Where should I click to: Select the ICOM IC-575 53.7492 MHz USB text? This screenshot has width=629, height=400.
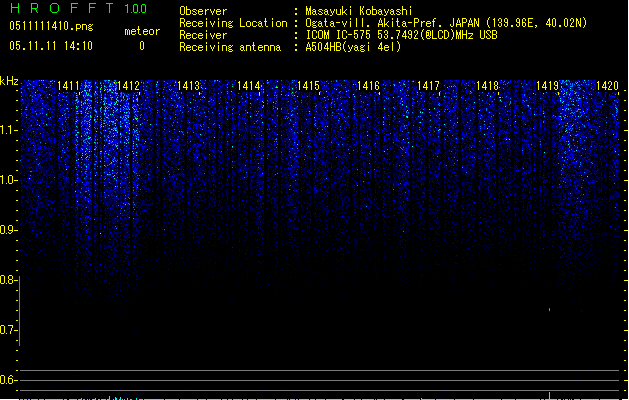402,35
